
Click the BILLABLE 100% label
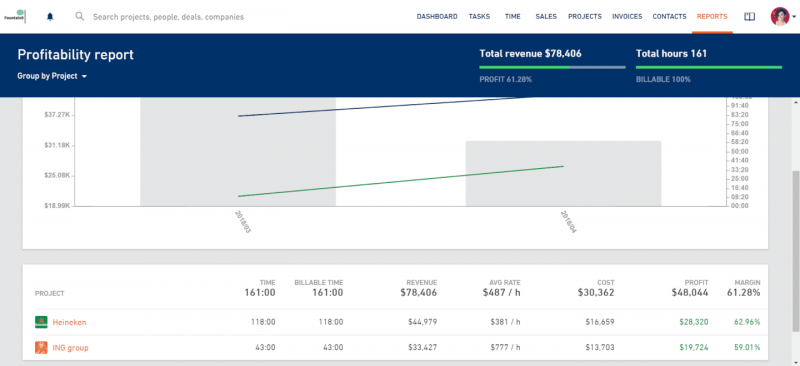pos(663,80)
